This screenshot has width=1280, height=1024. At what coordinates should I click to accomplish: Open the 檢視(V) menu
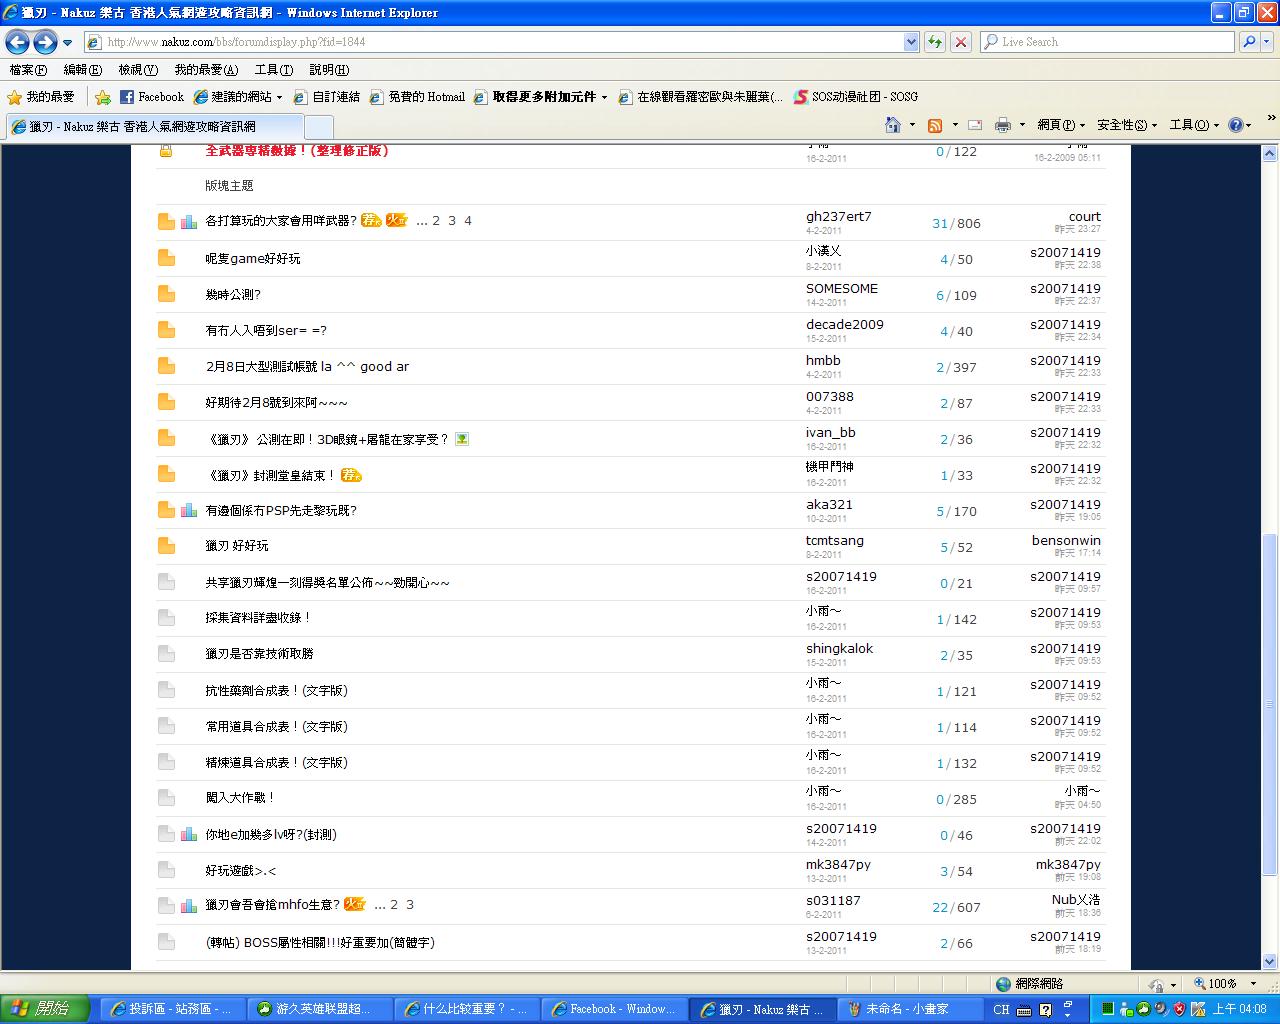click(x=138, y=70)
